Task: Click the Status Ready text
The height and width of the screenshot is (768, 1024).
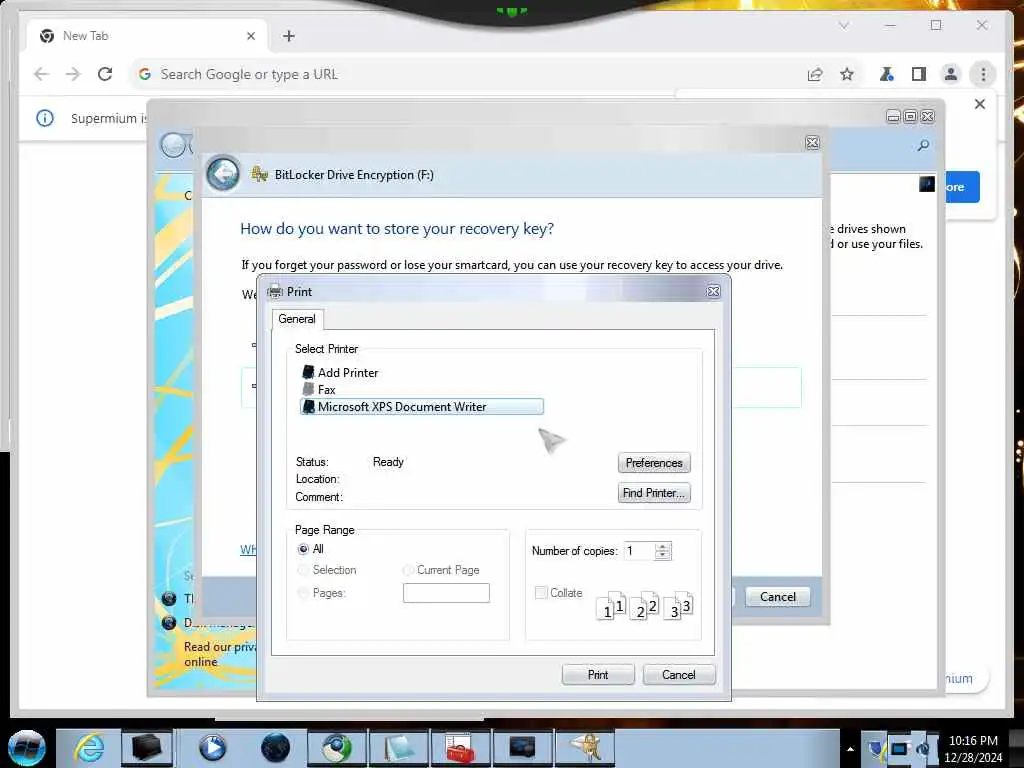Action: (388, 462)
